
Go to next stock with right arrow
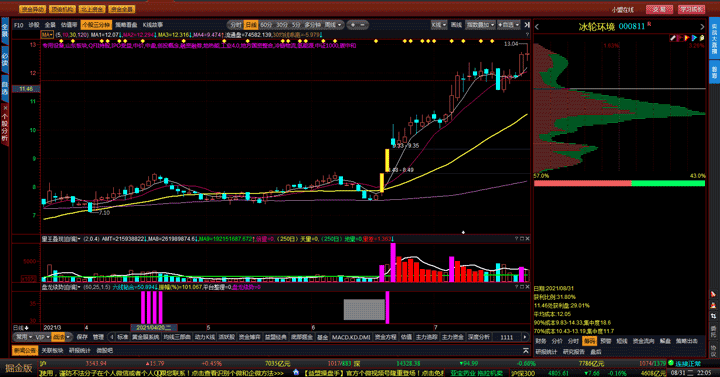pos(702,27)
